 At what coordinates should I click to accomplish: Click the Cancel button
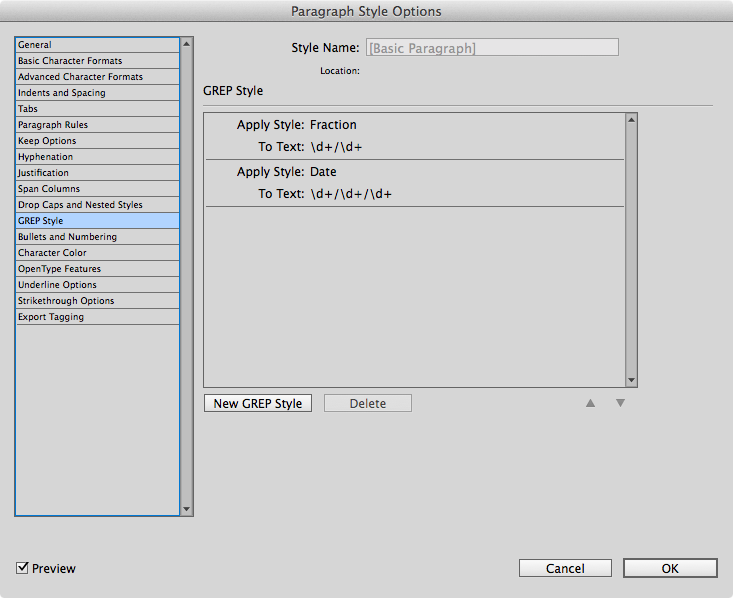click(x=565, y=568)
